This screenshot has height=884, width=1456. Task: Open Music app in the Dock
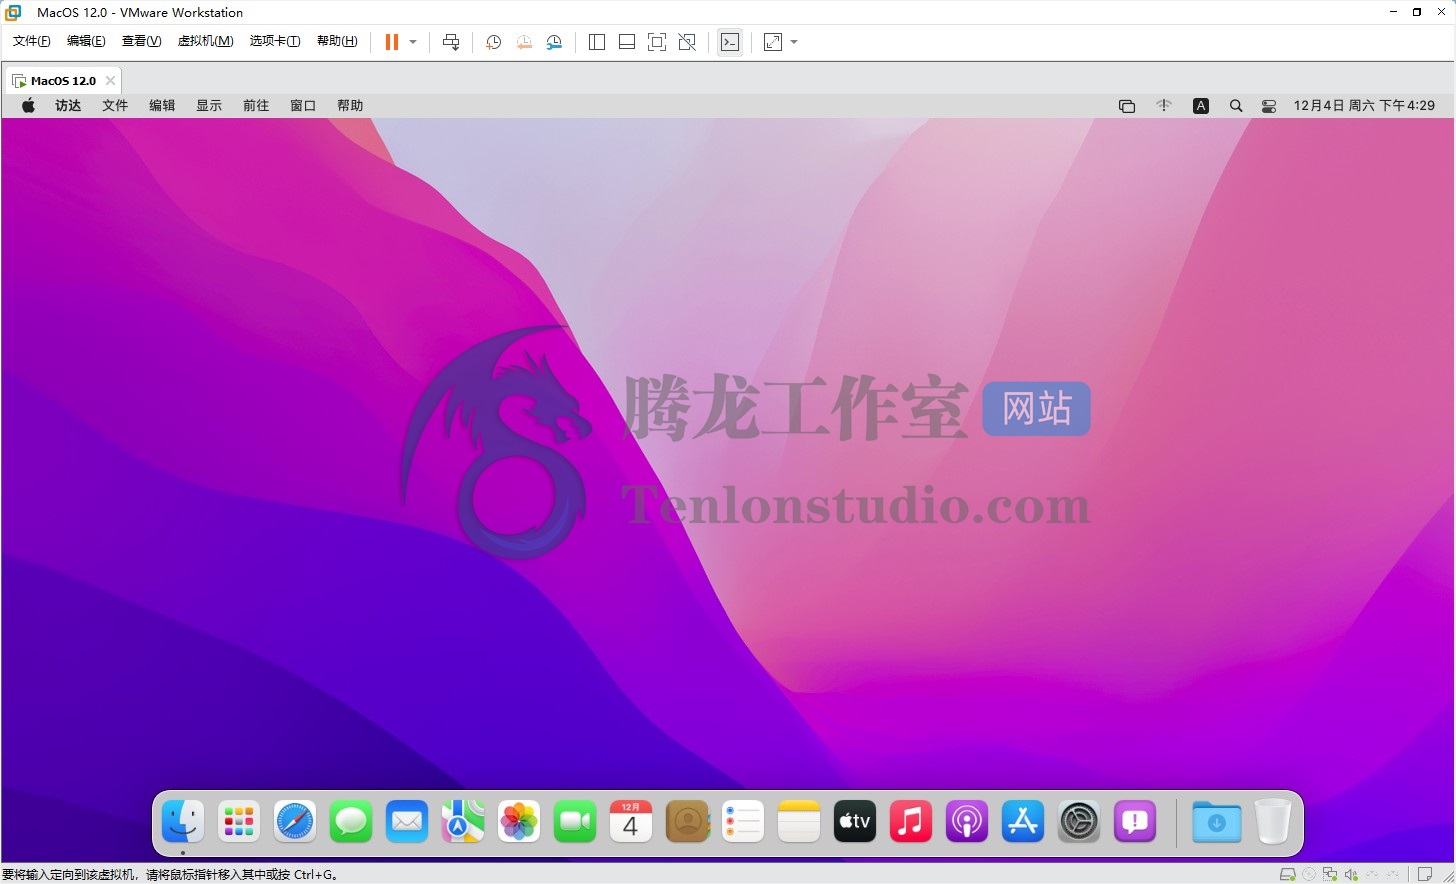pyautogui.click(x=911, y=822)
